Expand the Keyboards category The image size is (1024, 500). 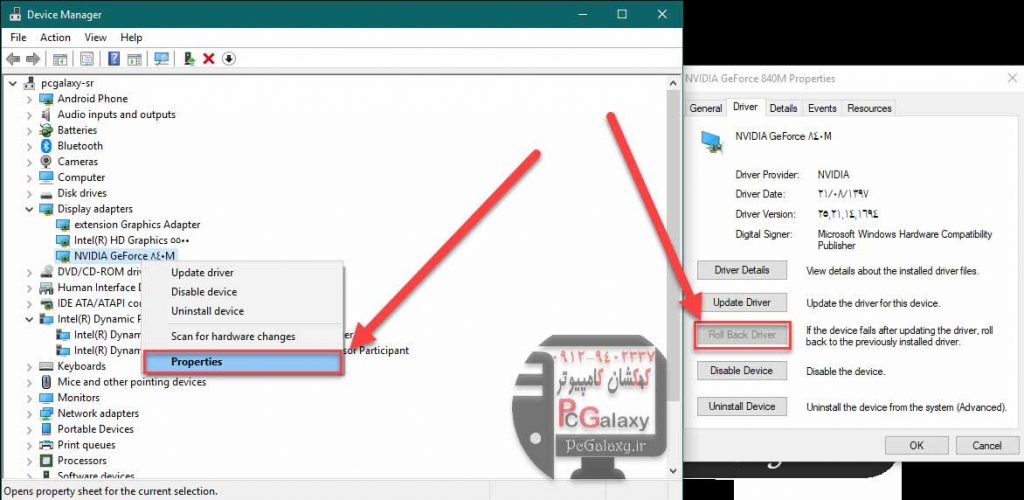[28, 366]
